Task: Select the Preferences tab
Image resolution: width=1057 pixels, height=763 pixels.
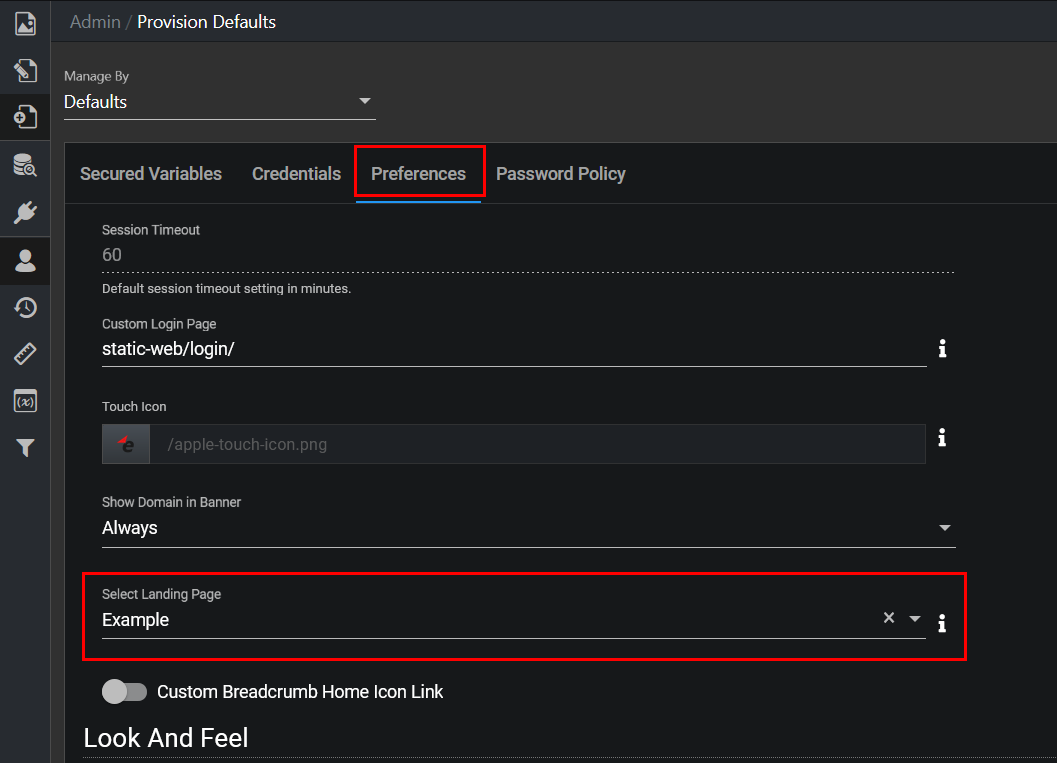Action: point(419,174)
